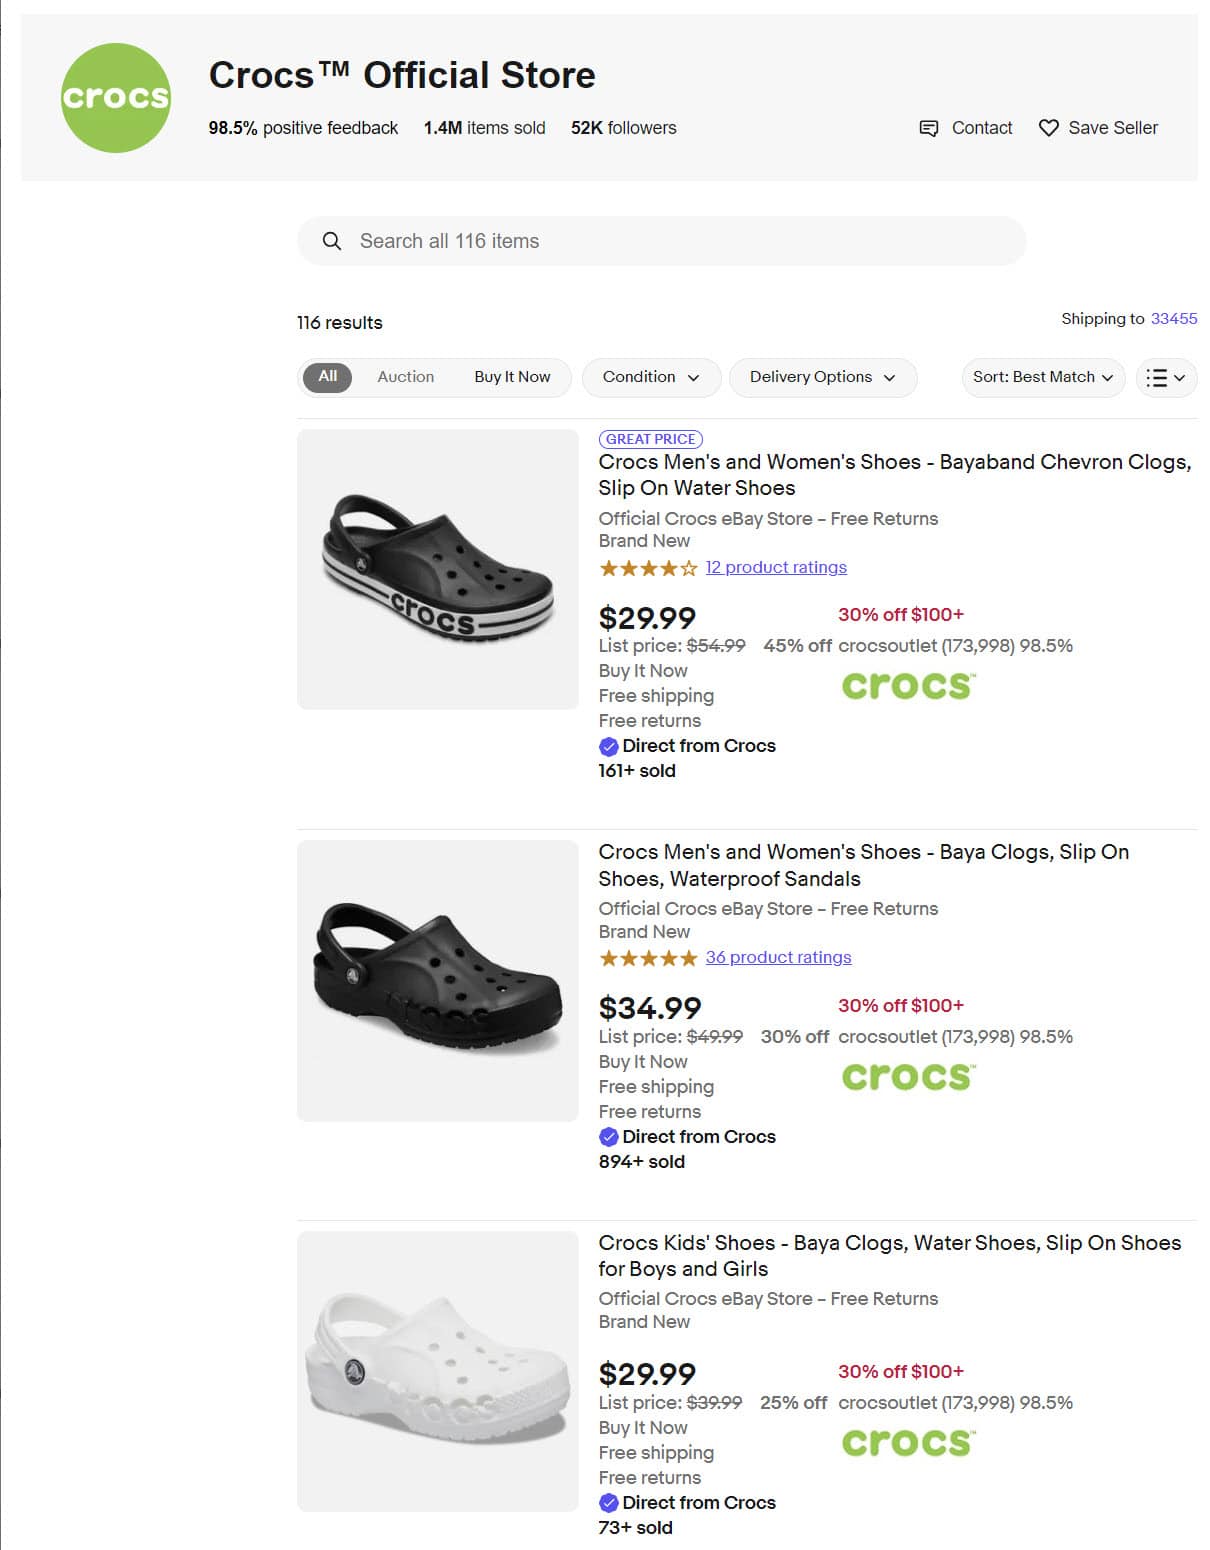Change shipping zip code 33455
This screenshot has width=1210, height=1550.
[1173, 319]
